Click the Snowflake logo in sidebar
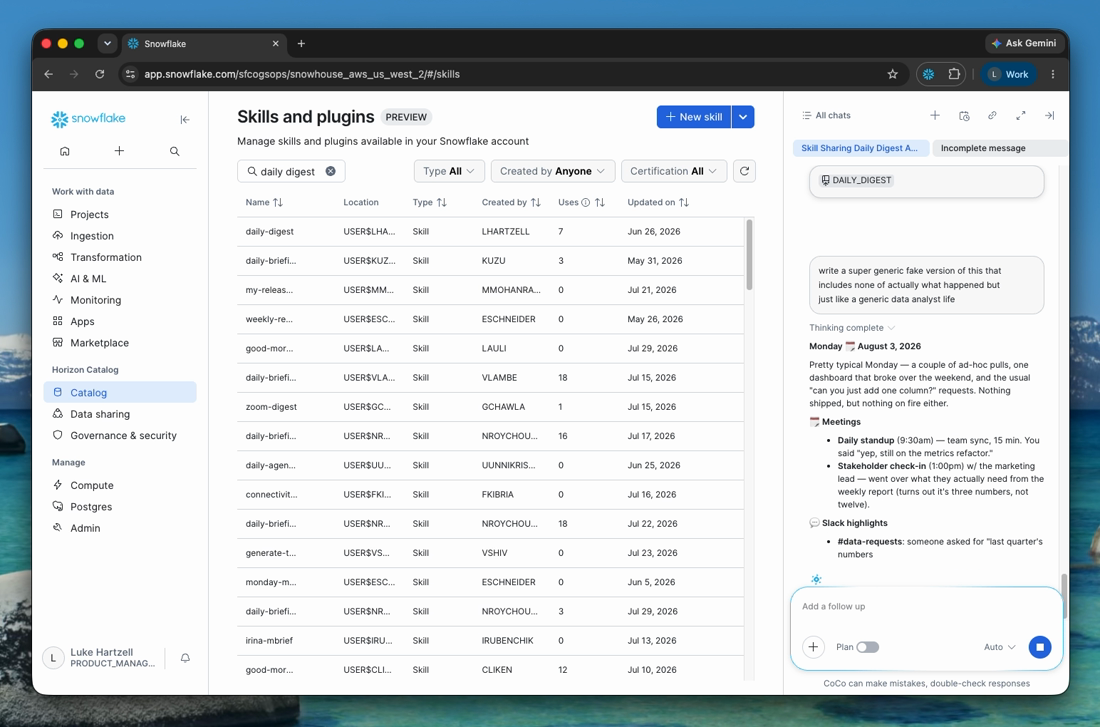The width and height of the screenshot is (1100, 727). (88, 119)
